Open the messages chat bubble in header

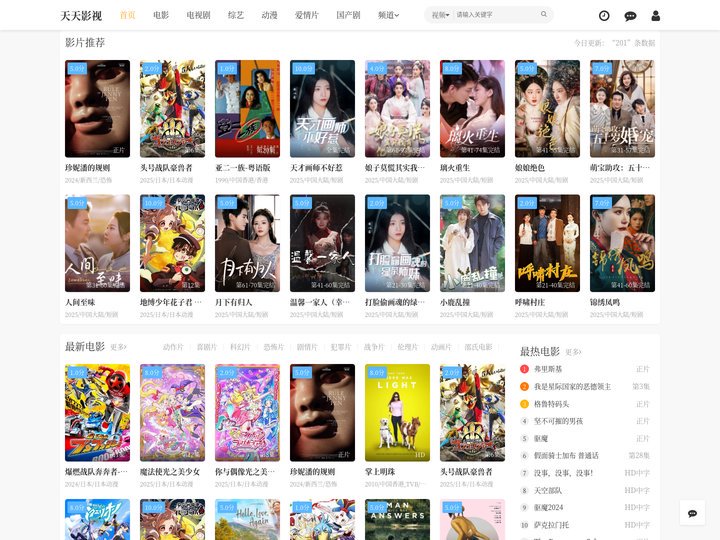pos(630,16)
